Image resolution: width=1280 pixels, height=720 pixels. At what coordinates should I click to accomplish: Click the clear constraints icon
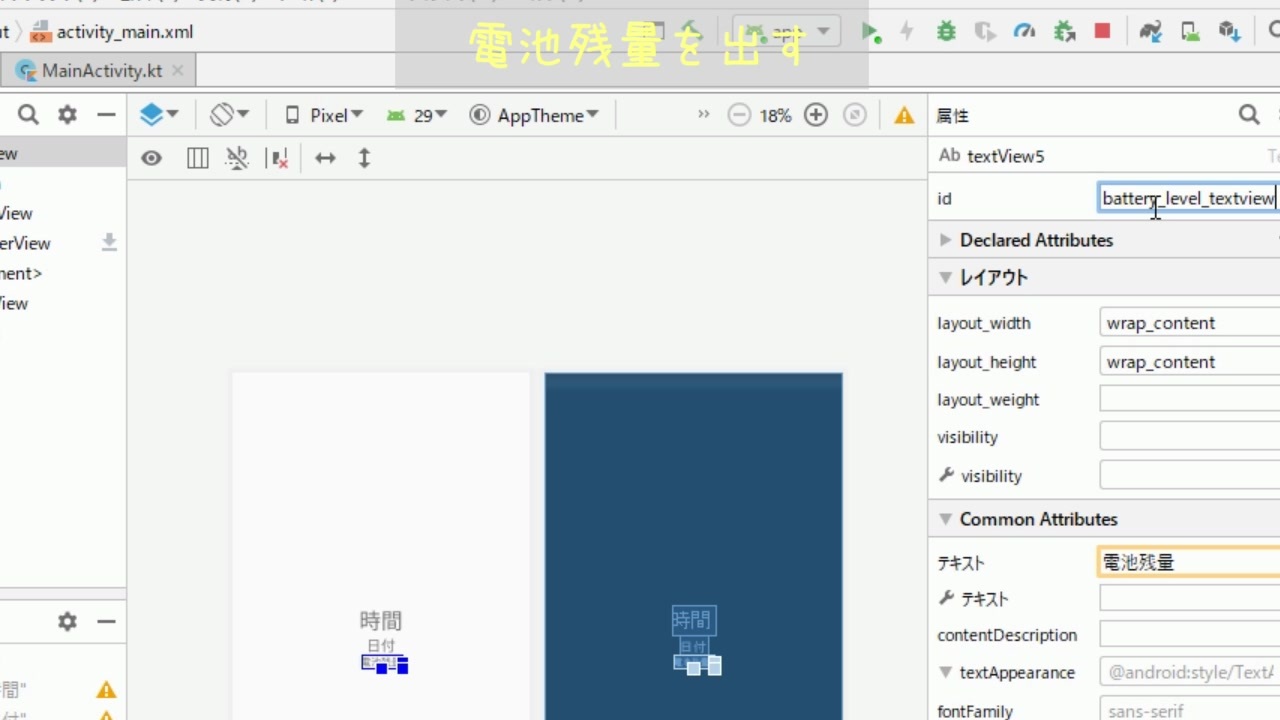coord(280,158)
